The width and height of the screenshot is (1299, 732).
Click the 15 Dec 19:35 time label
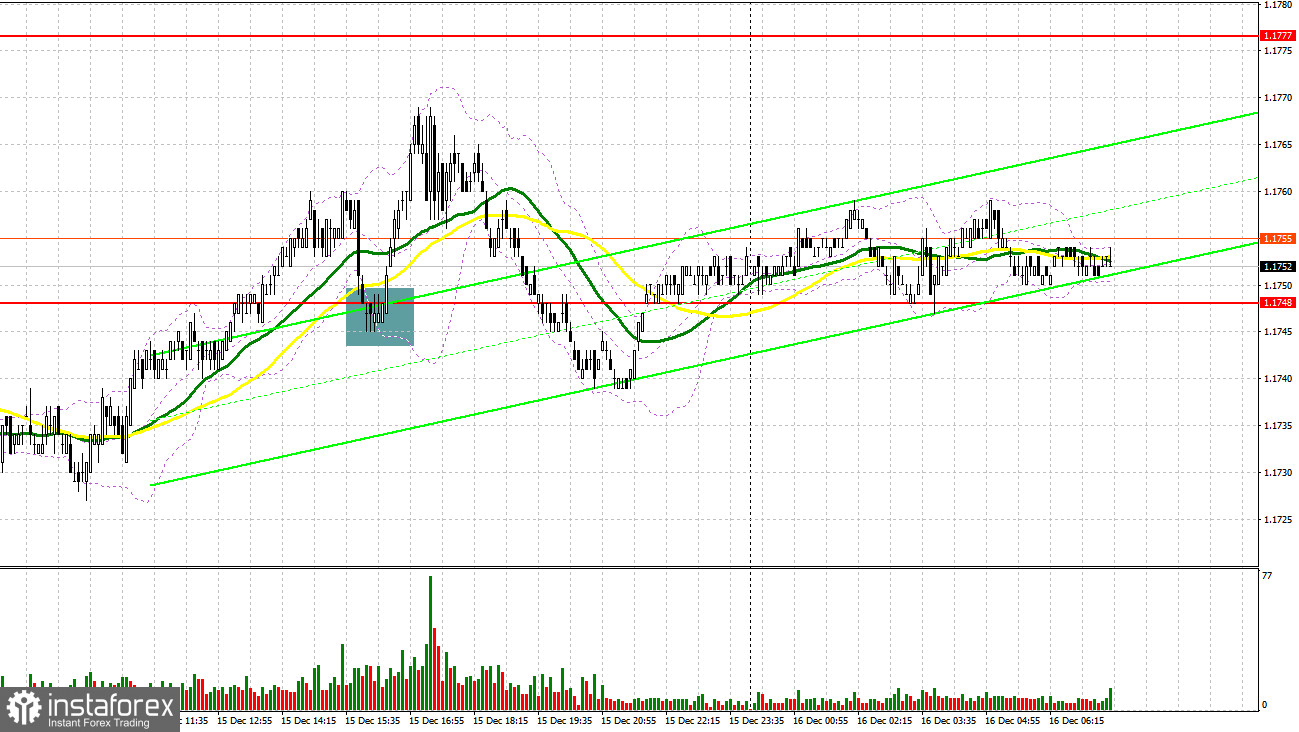coord(563,720)
